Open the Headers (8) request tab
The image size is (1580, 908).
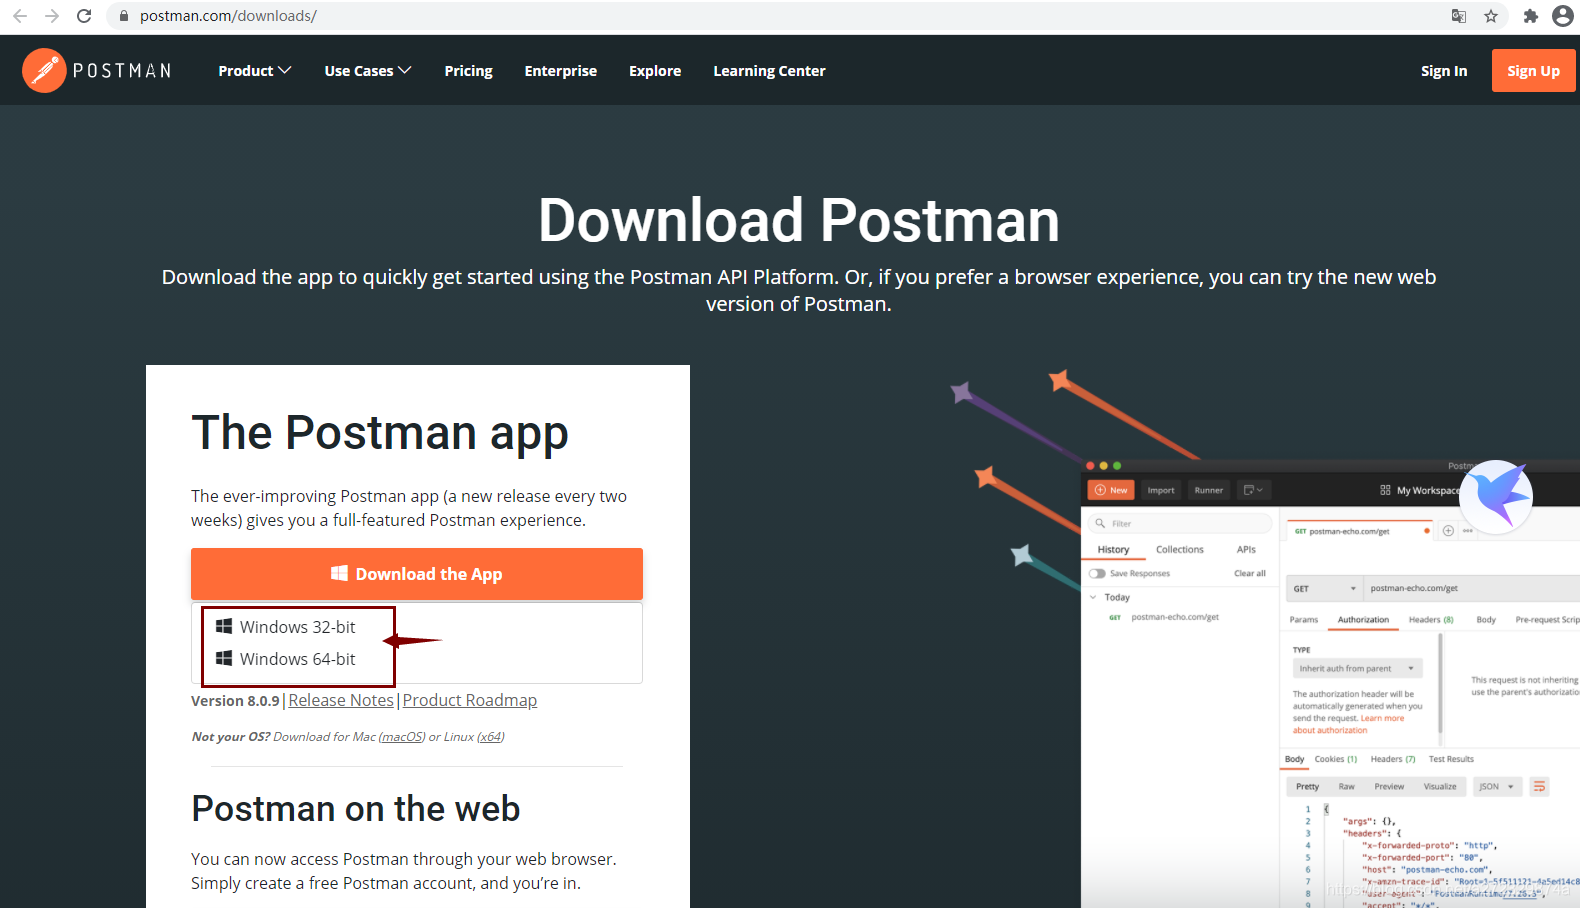(x=1431, y=620)
